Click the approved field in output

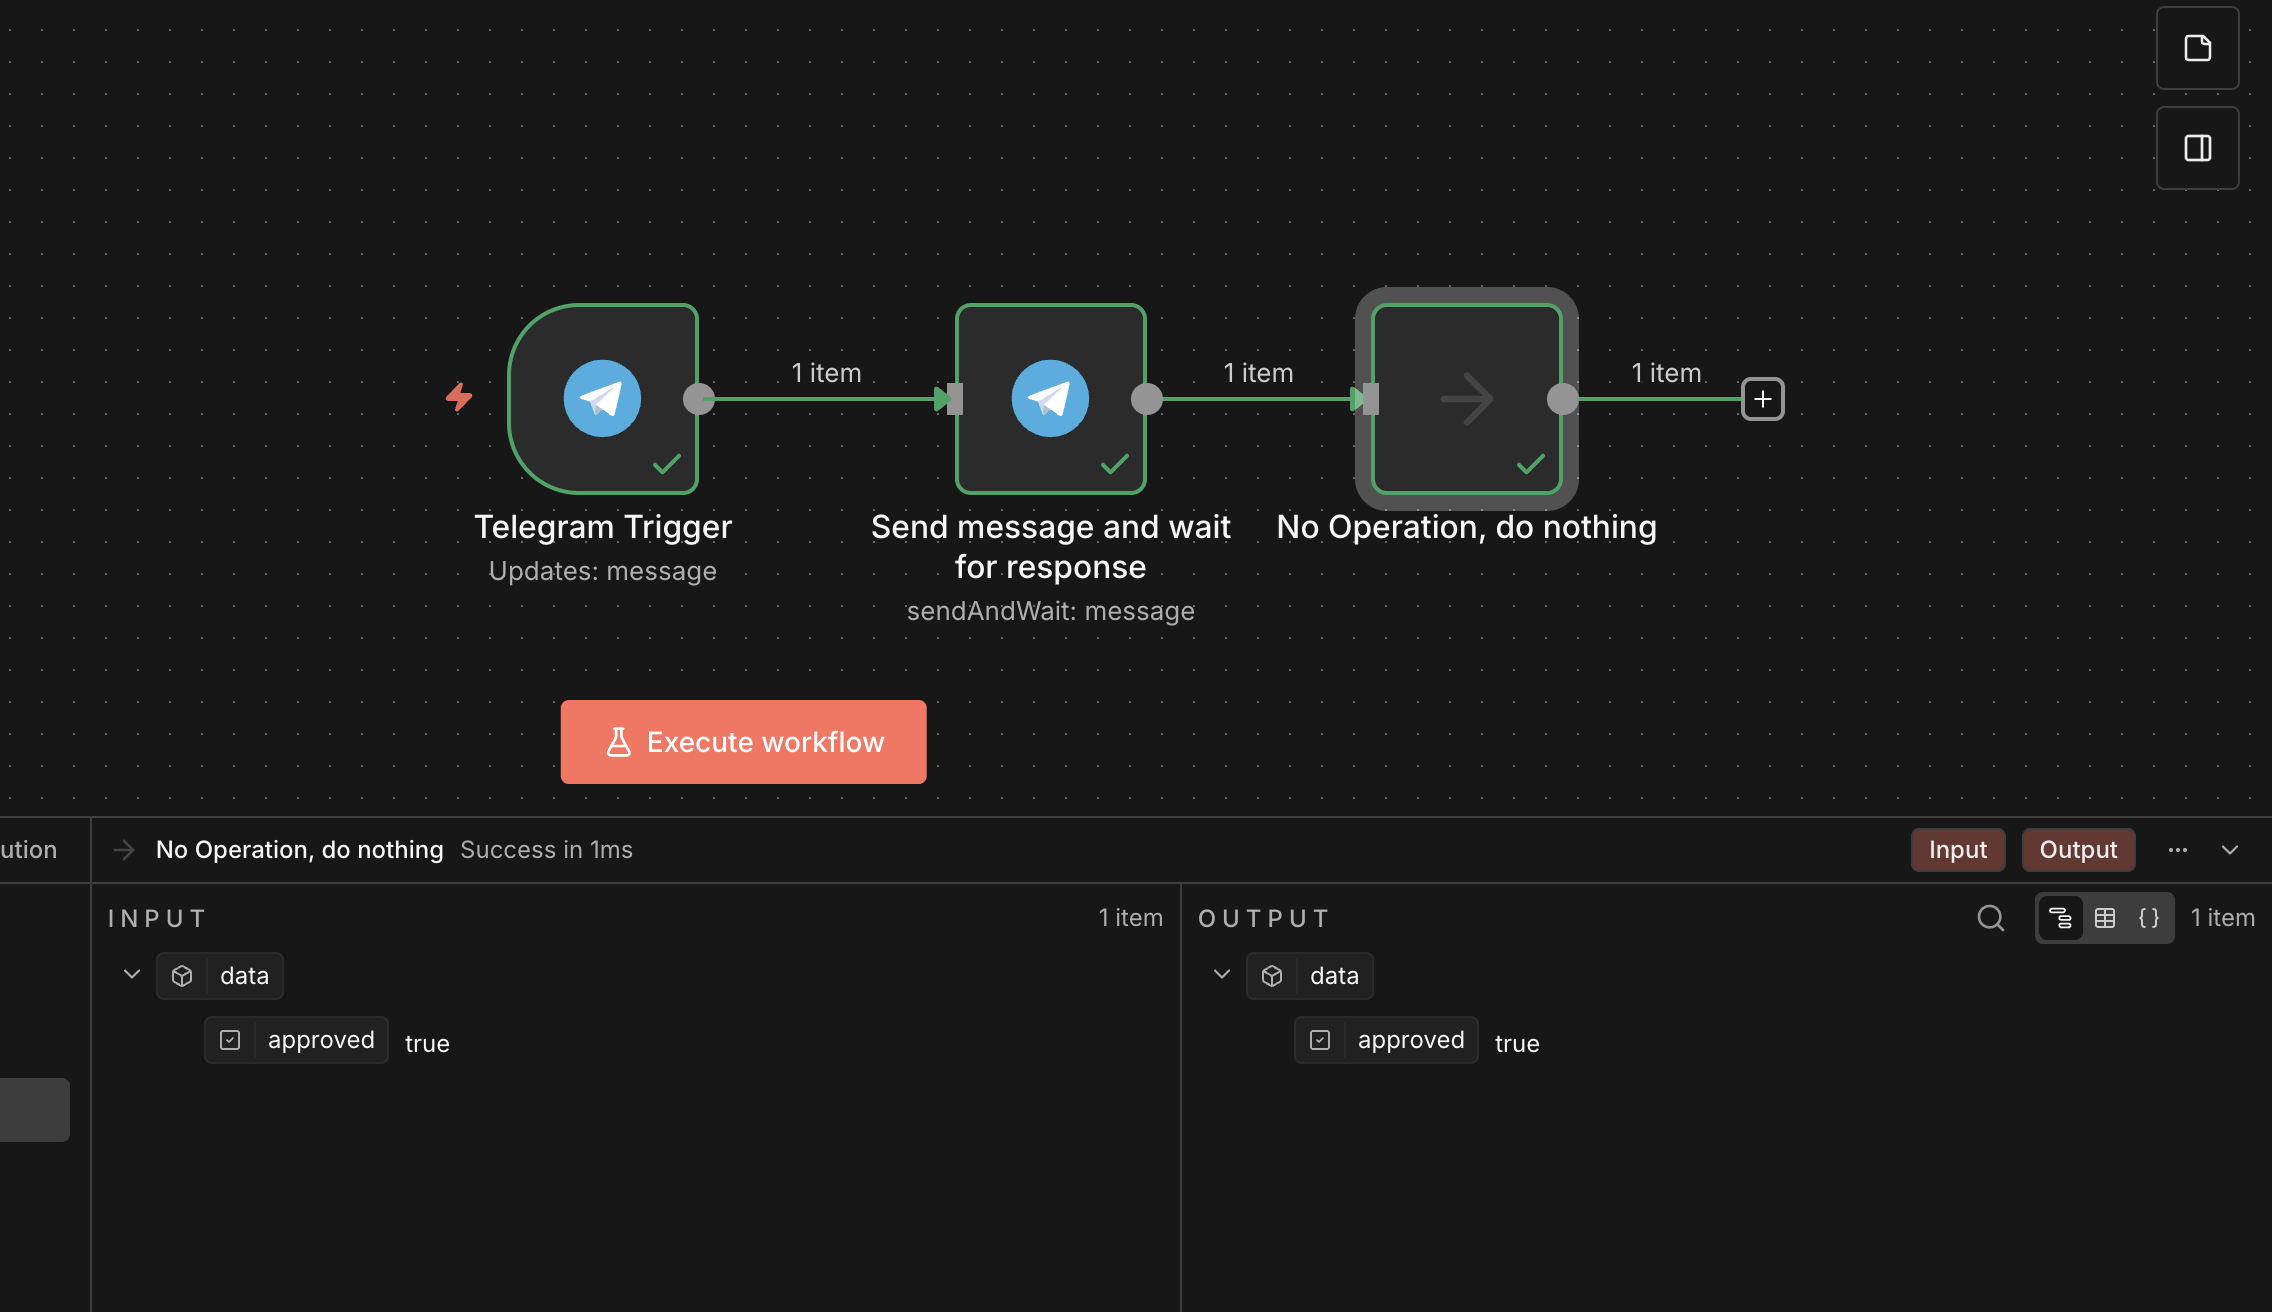(1410, 1040)
